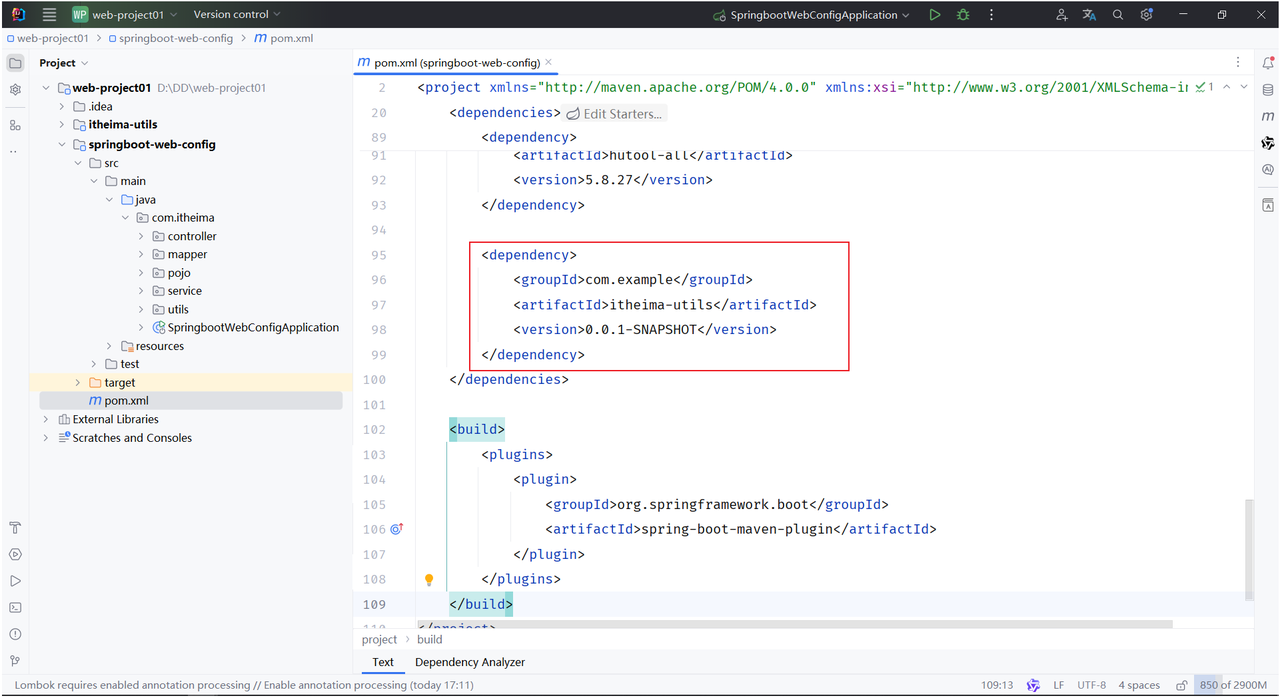Open the Git tool window icon

(15, 661)
